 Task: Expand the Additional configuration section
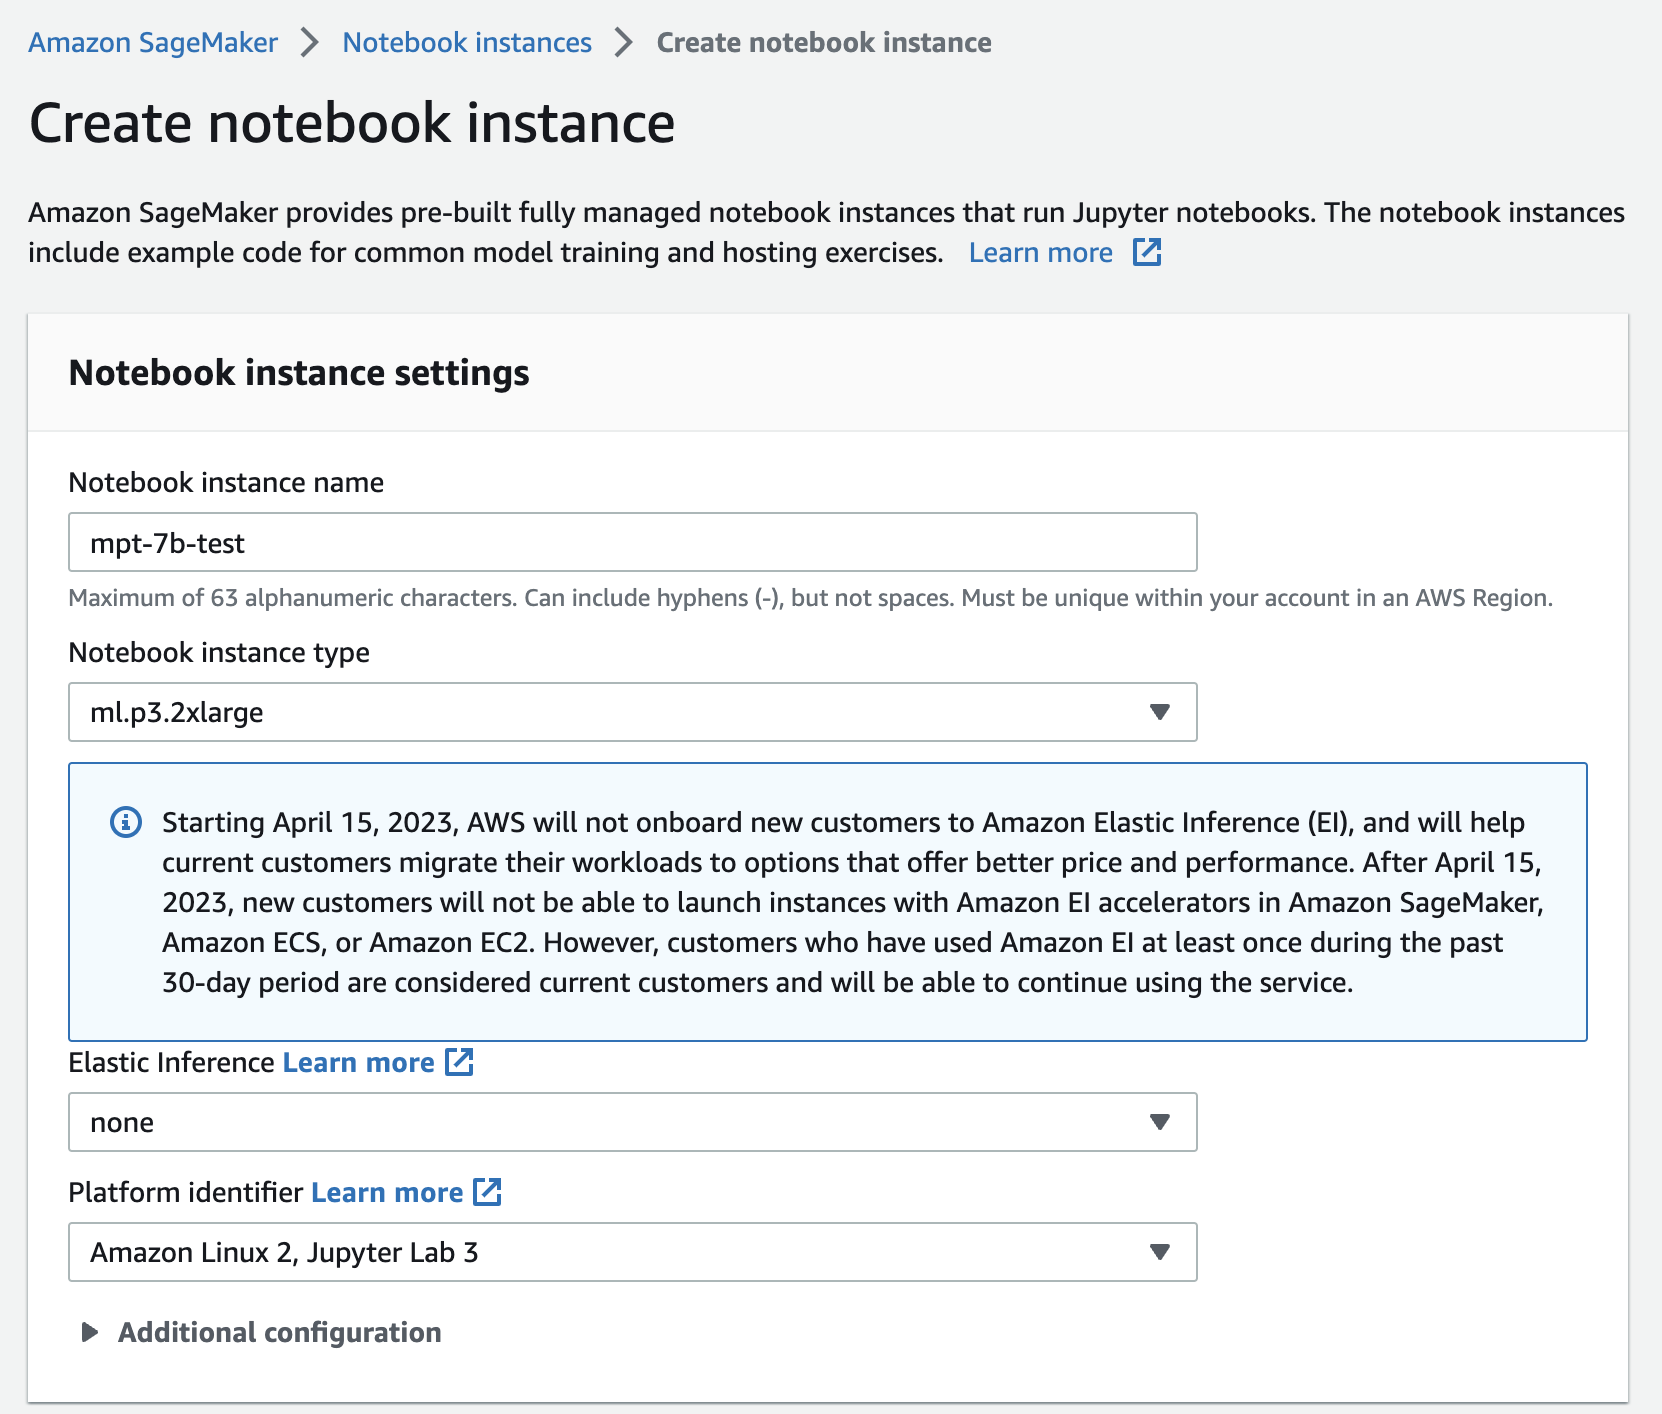click(279, 1332)
